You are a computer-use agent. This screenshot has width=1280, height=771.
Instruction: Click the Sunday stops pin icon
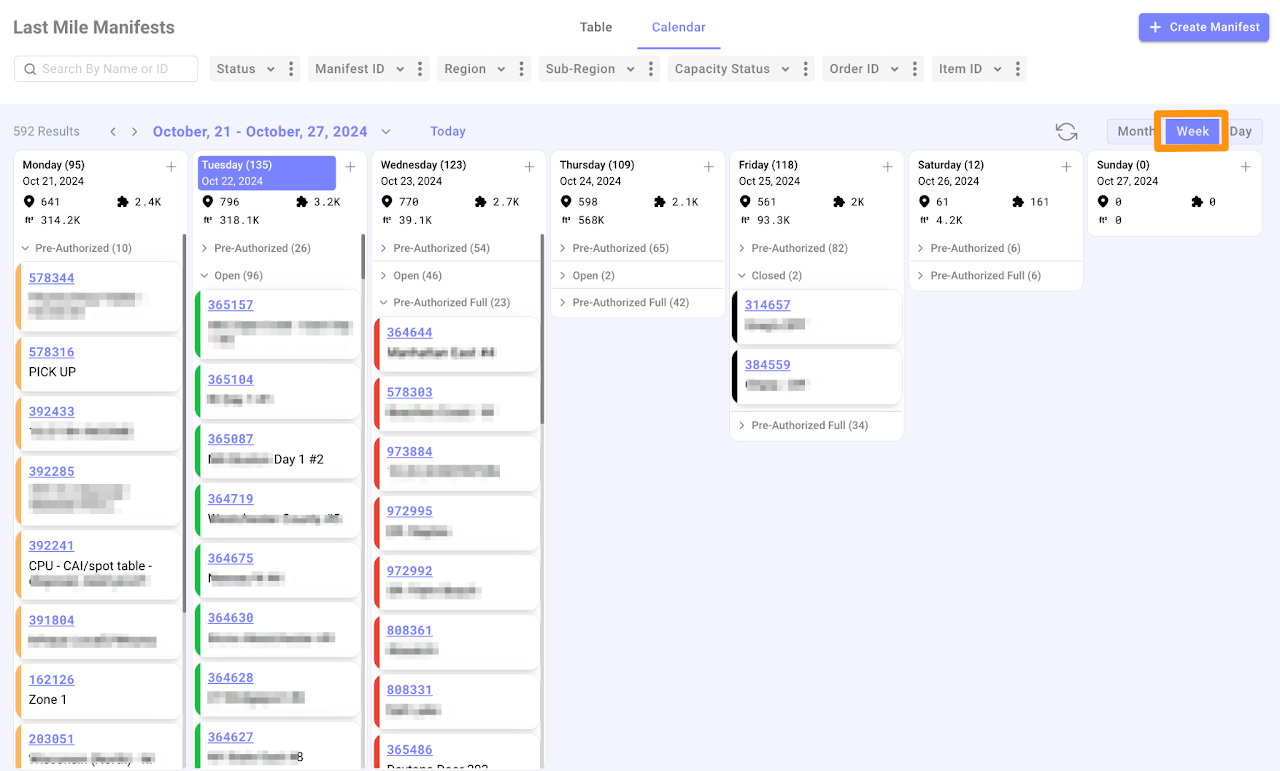click(1103, 202)
